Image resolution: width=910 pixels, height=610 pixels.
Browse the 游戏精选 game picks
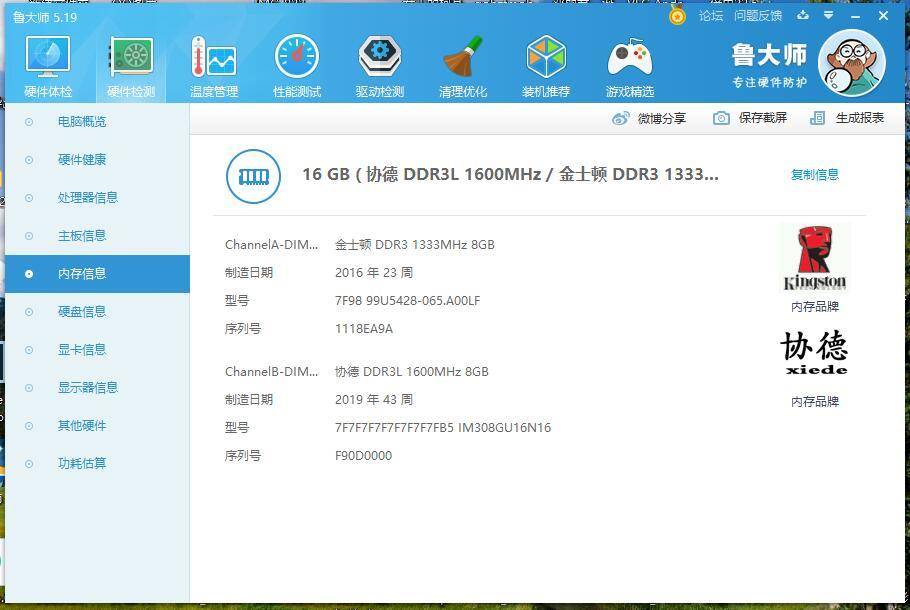click(x=628, y=65)
